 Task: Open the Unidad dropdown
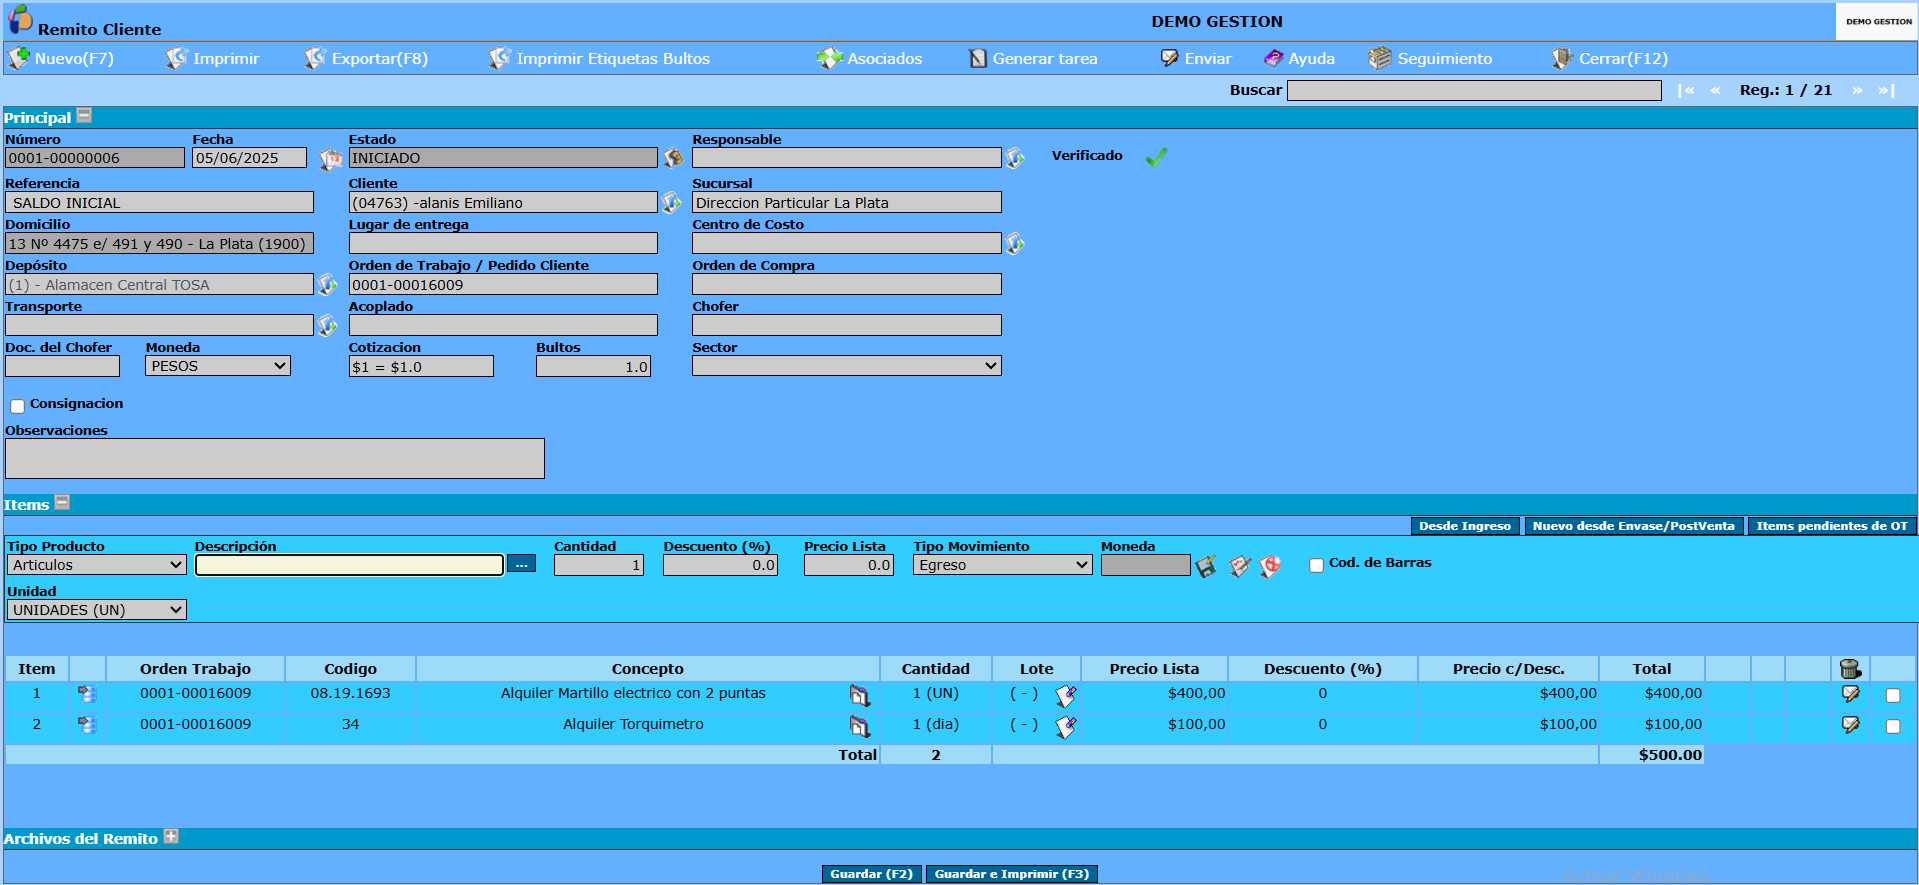tap(97, 610)
